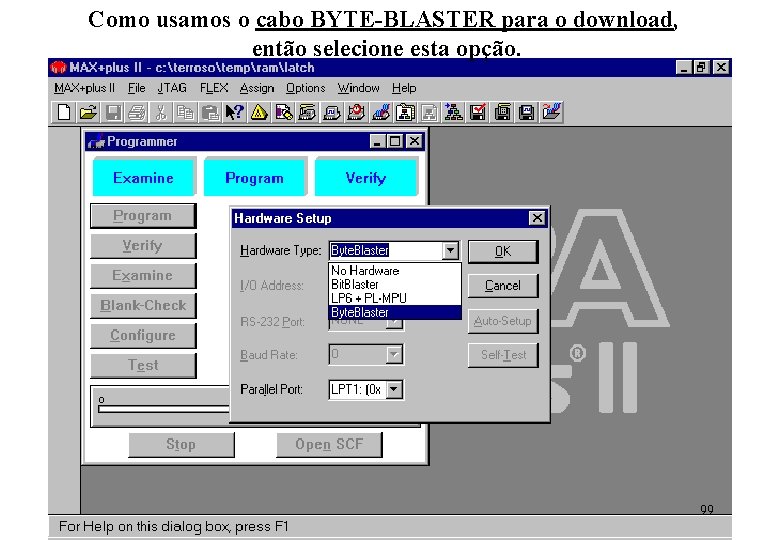
Task: Select BitBlaster in the hardware list
Action: (395, 284)
